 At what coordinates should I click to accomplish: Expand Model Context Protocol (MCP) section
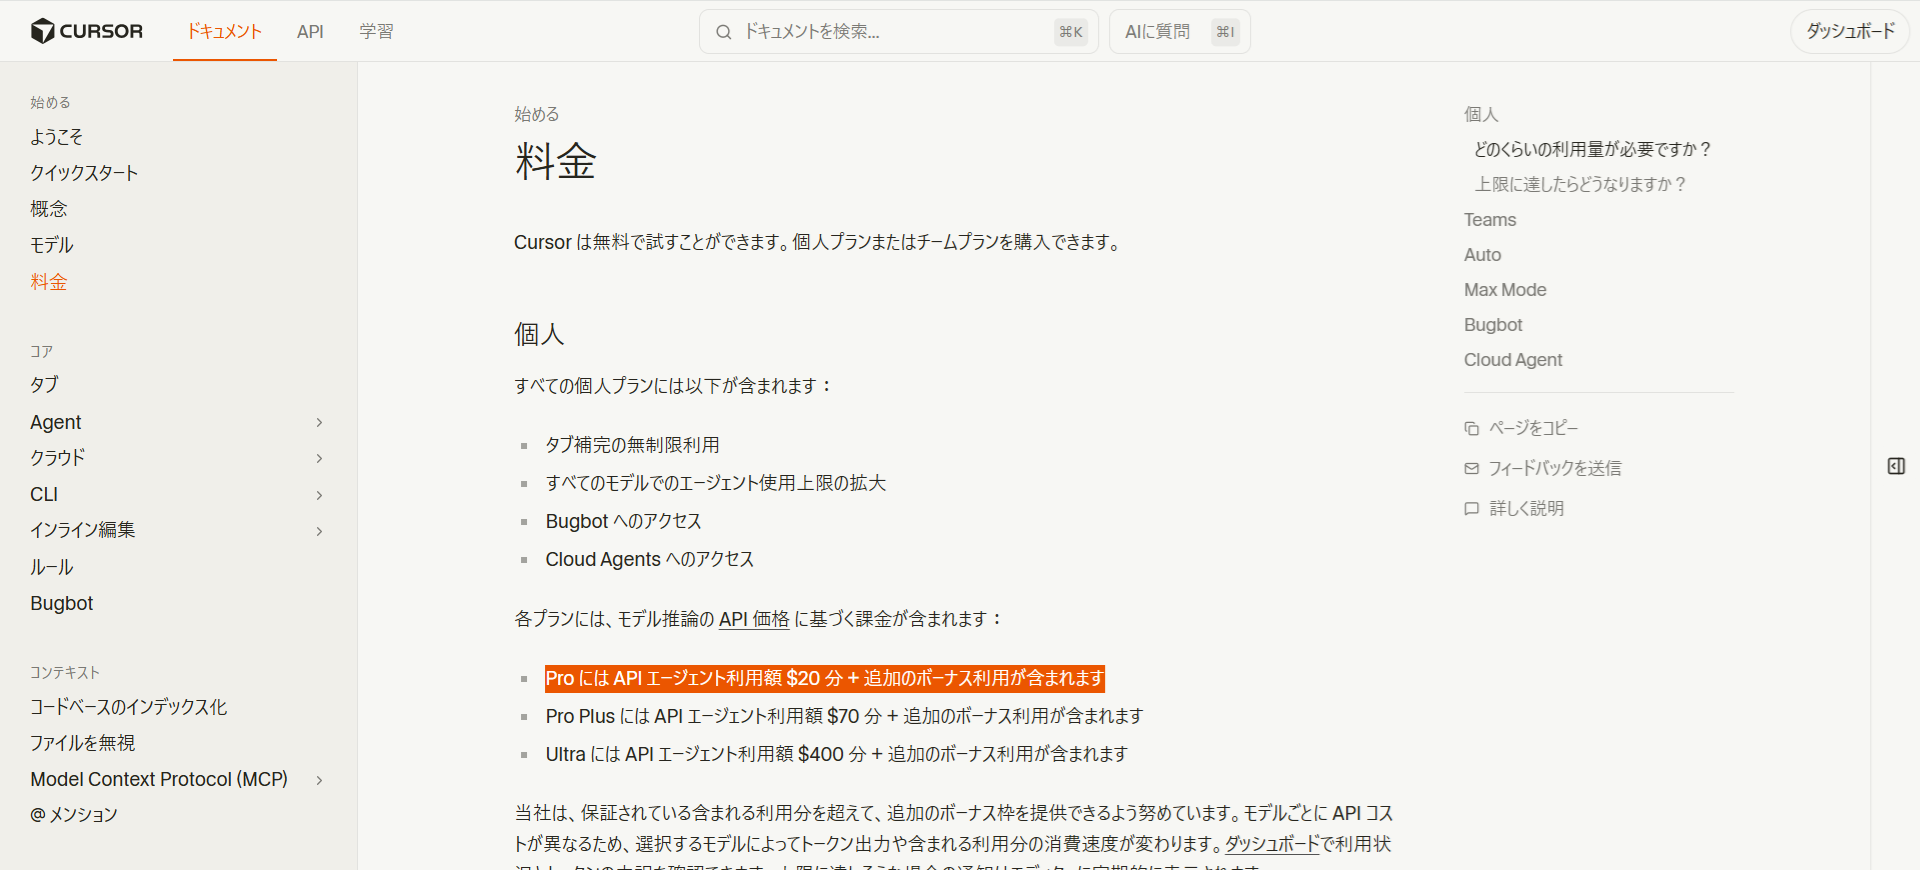tap(319, 780)
